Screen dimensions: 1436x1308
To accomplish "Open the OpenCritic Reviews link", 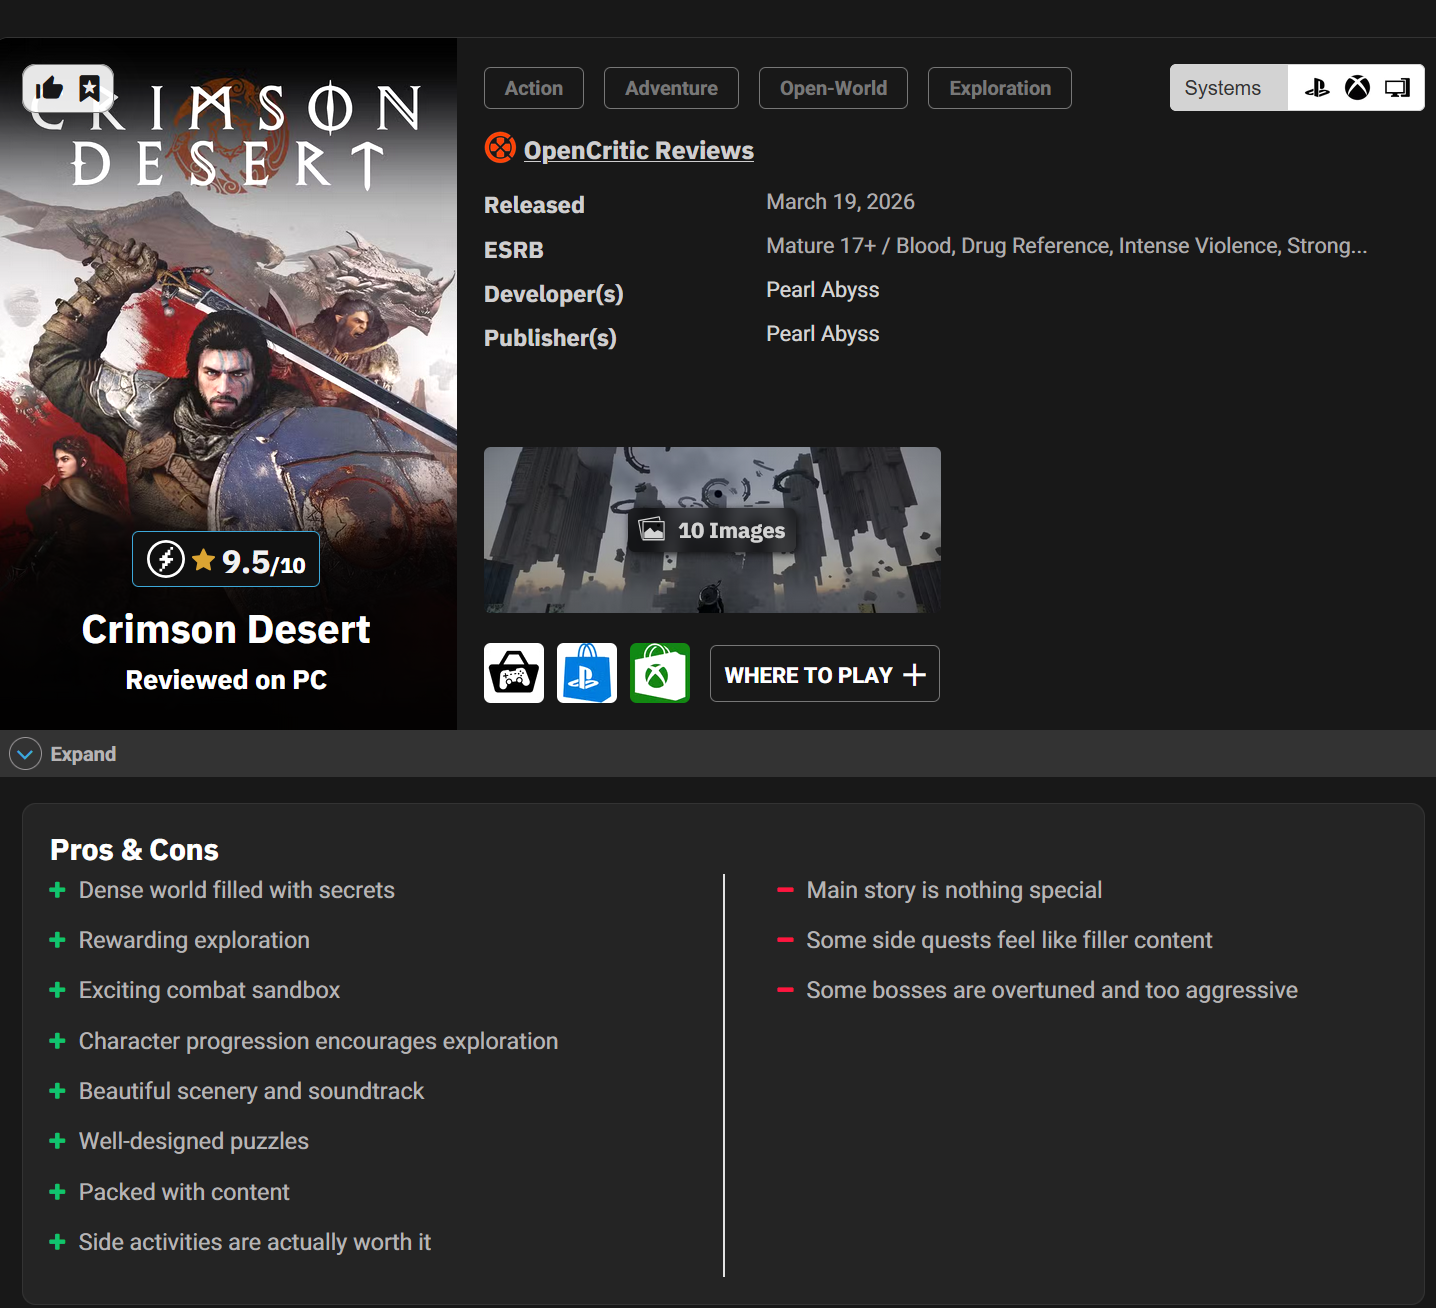I will [x=639, y=150].
